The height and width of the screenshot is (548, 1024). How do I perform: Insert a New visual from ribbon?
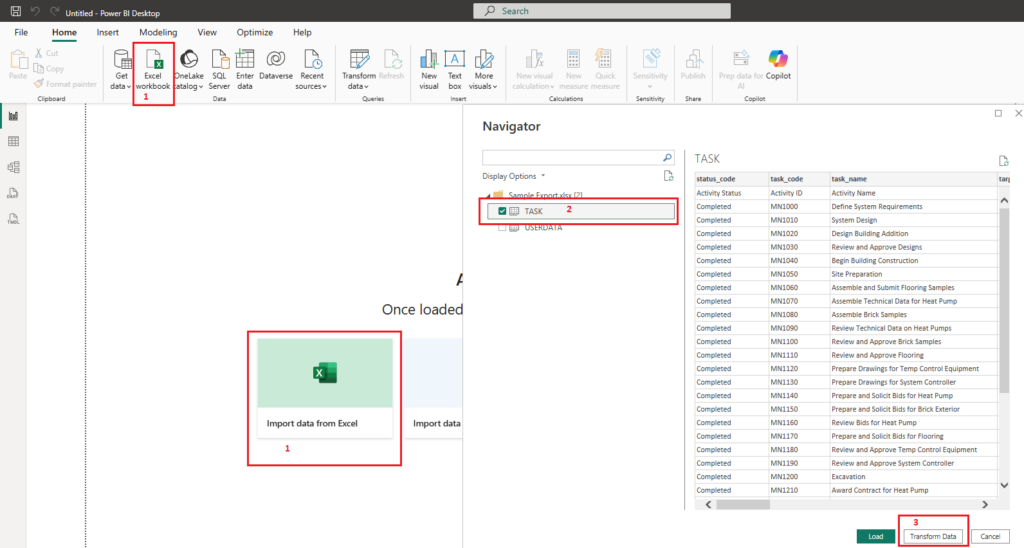click(429, 70)
